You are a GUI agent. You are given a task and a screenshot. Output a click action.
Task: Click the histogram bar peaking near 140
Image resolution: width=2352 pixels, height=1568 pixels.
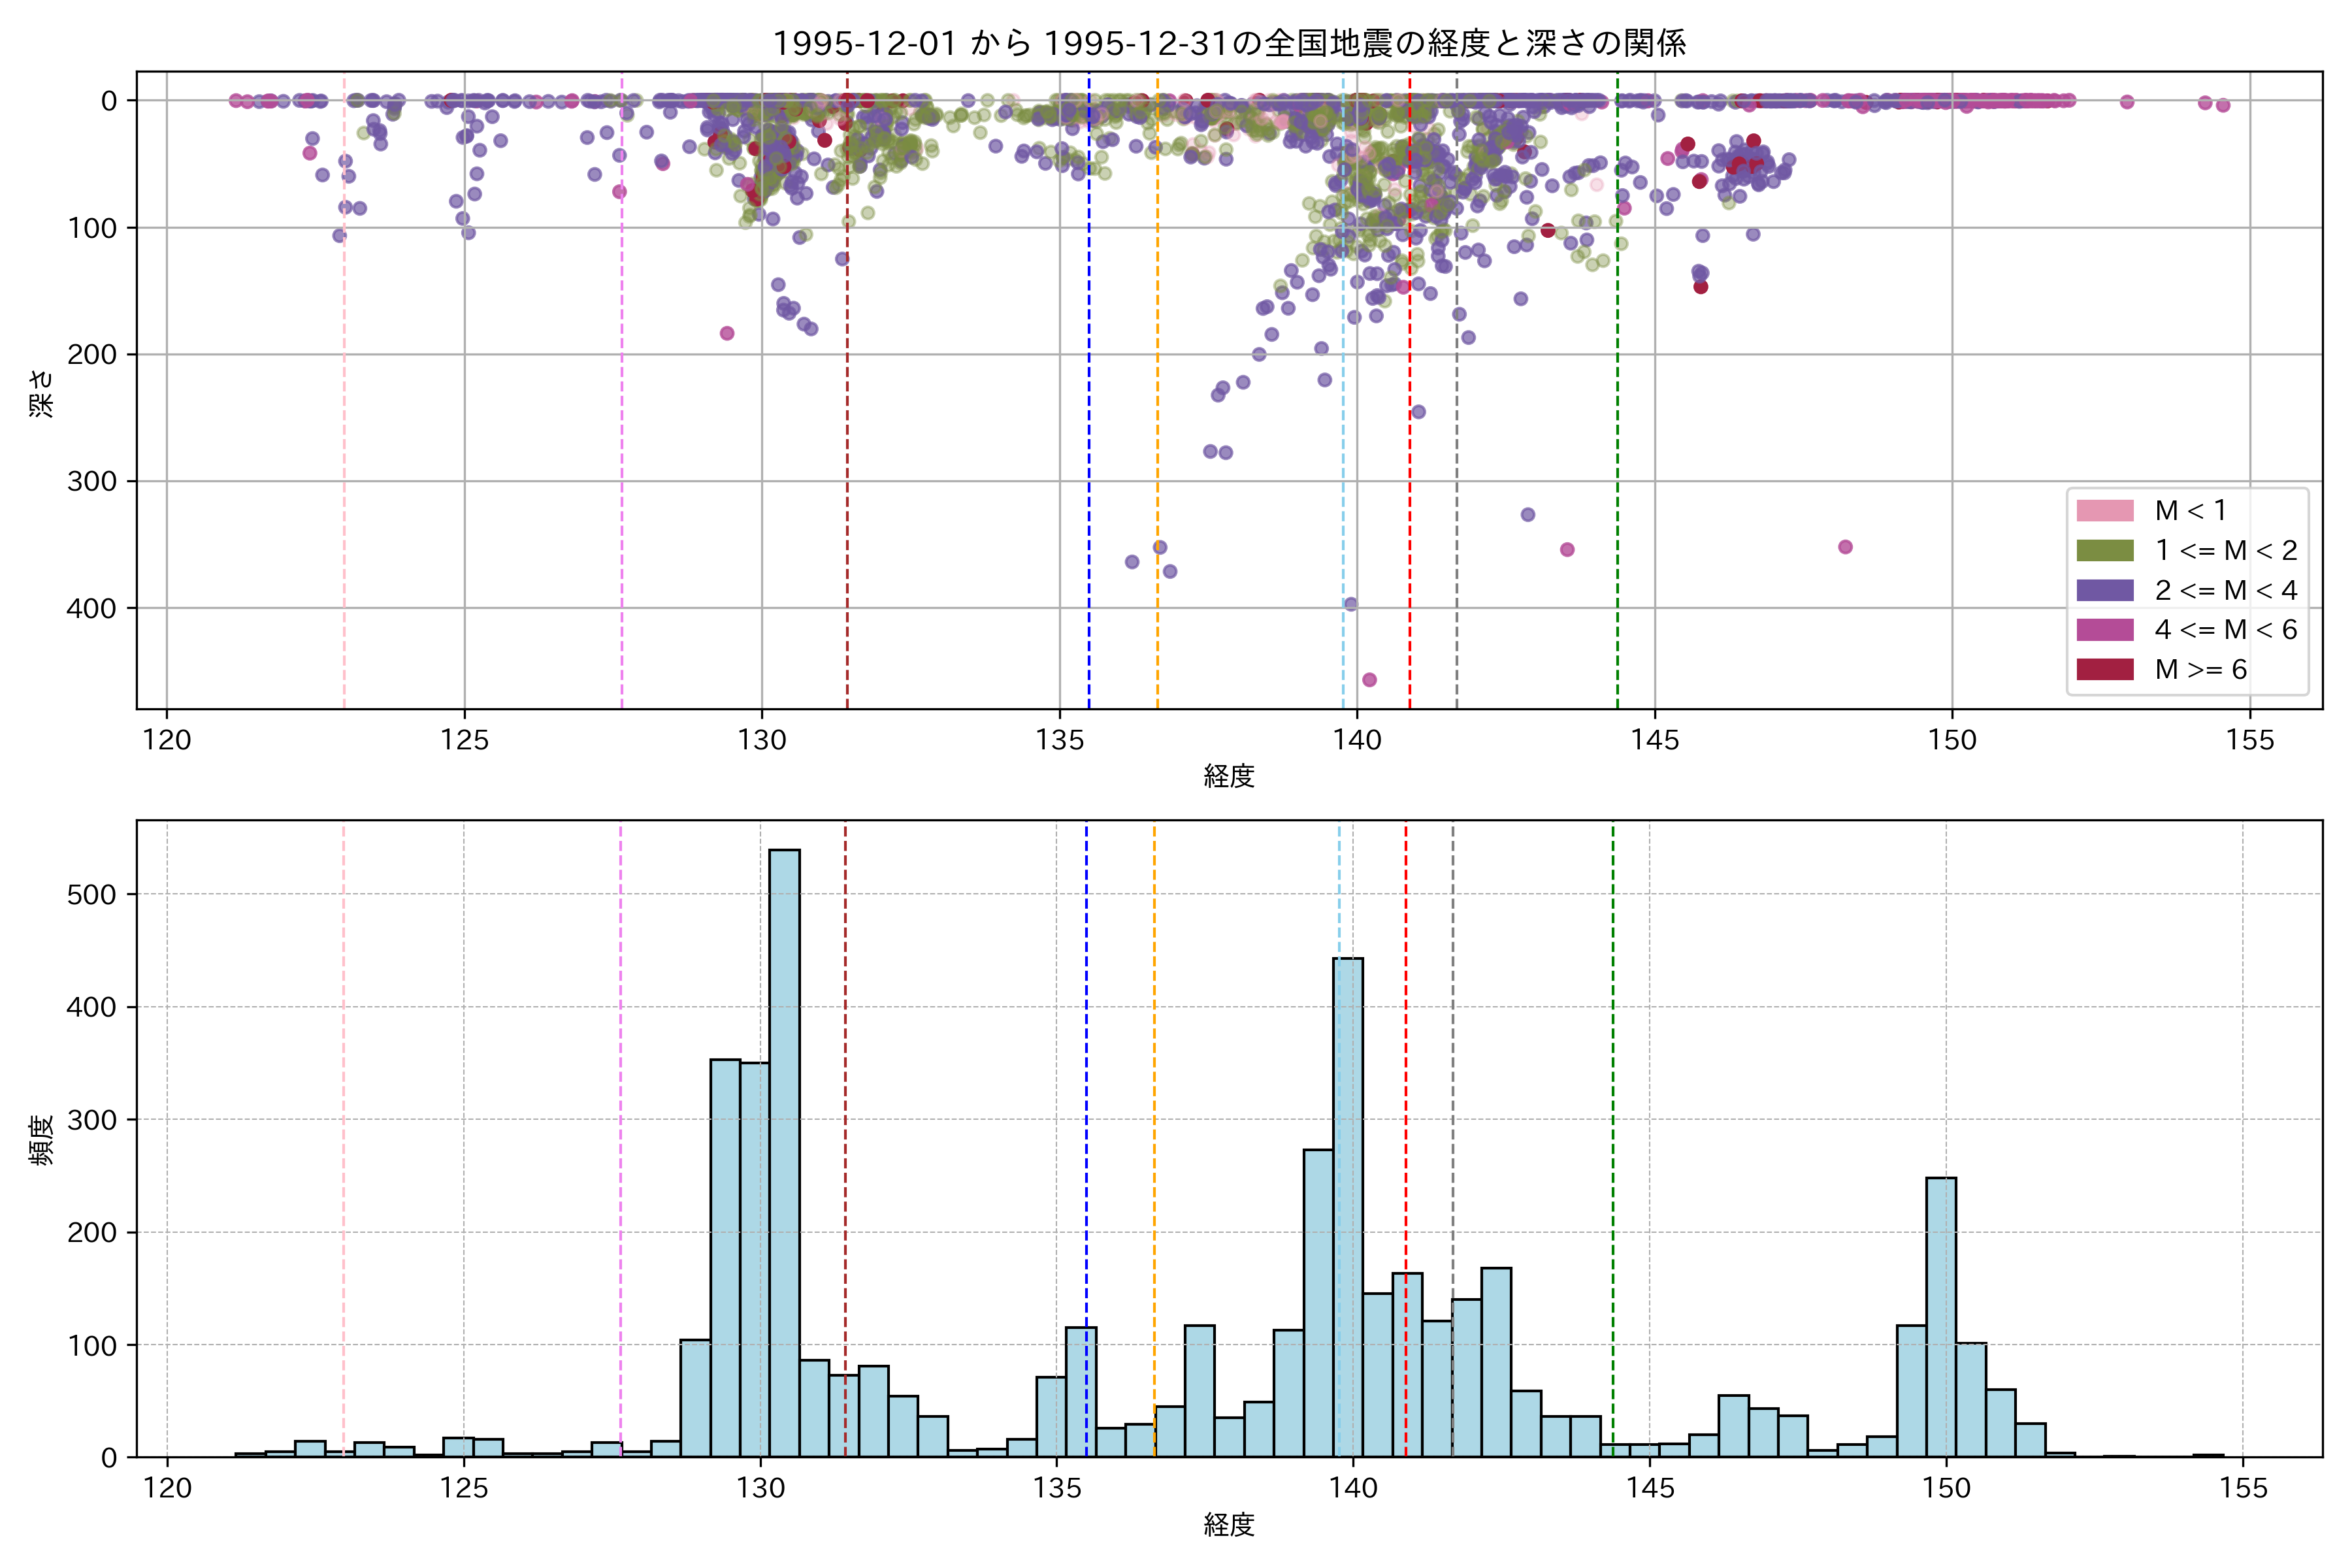[1347, 1200]
